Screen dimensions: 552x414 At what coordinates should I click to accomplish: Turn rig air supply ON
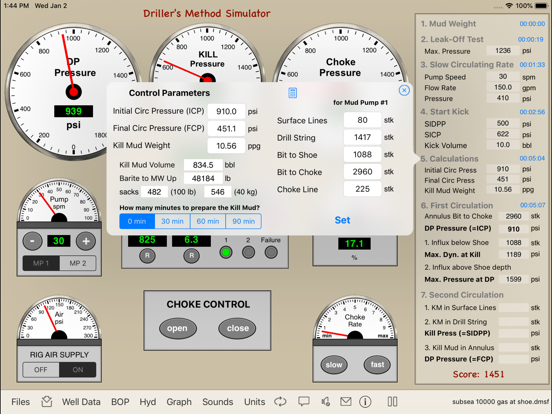click(x=77, y=370)
